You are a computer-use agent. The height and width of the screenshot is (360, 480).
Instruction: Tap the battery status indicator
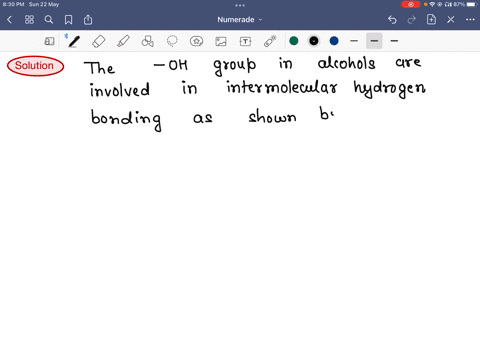point(472,4)
